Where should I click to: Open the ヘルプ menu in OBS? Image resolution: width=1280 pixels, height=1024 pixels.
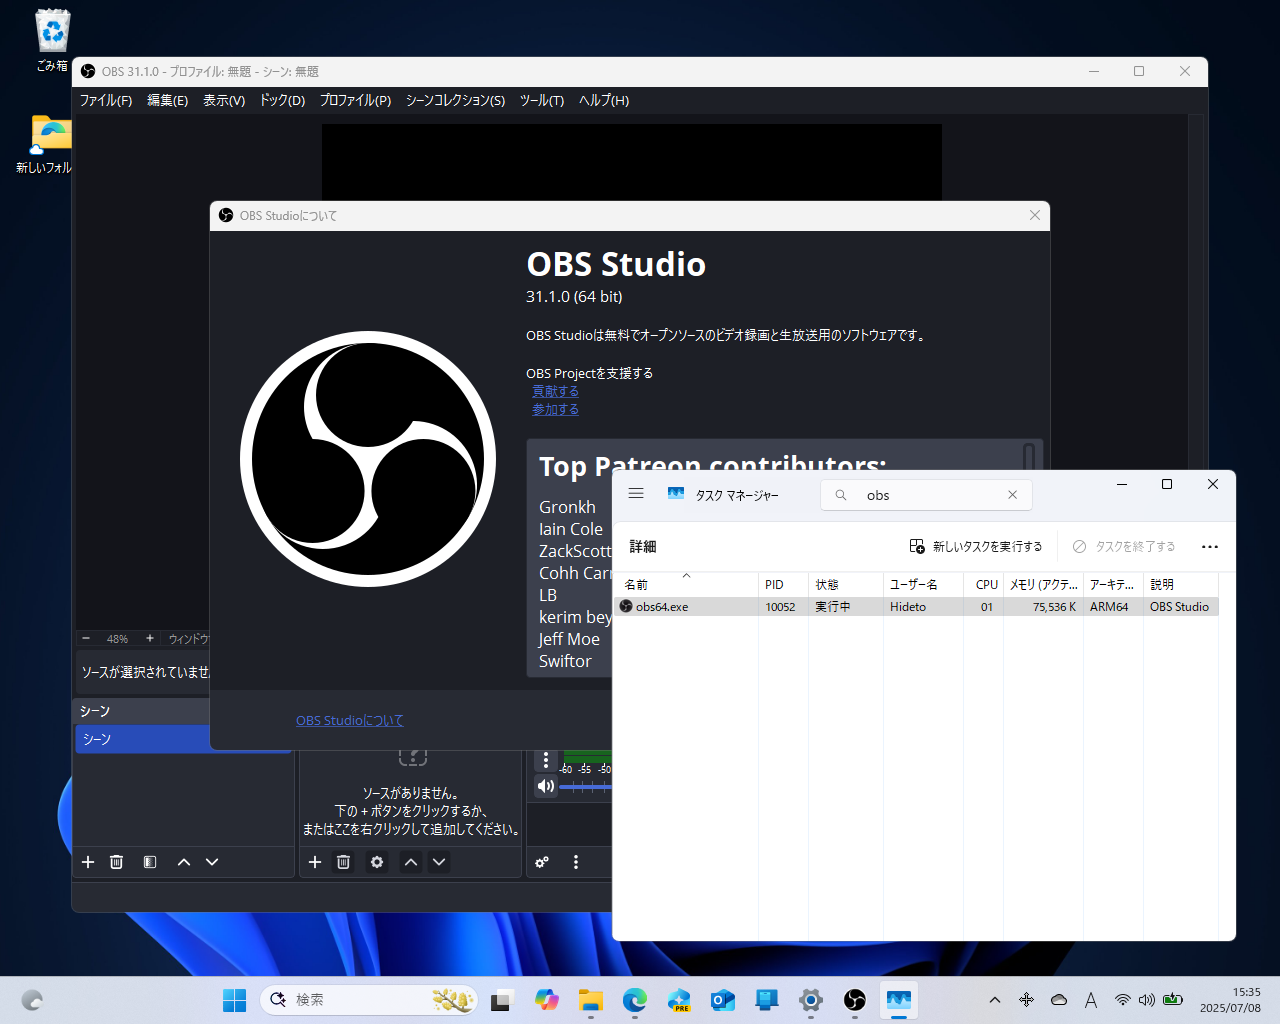tap(603, 100)
